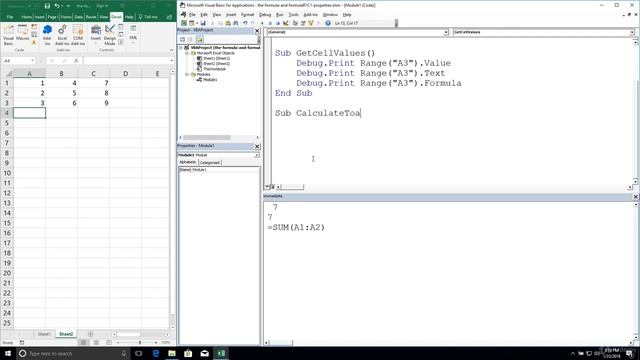Open the (General) object dropdown
This screenshot has height=360, width=640.
[x=446, y=32]
